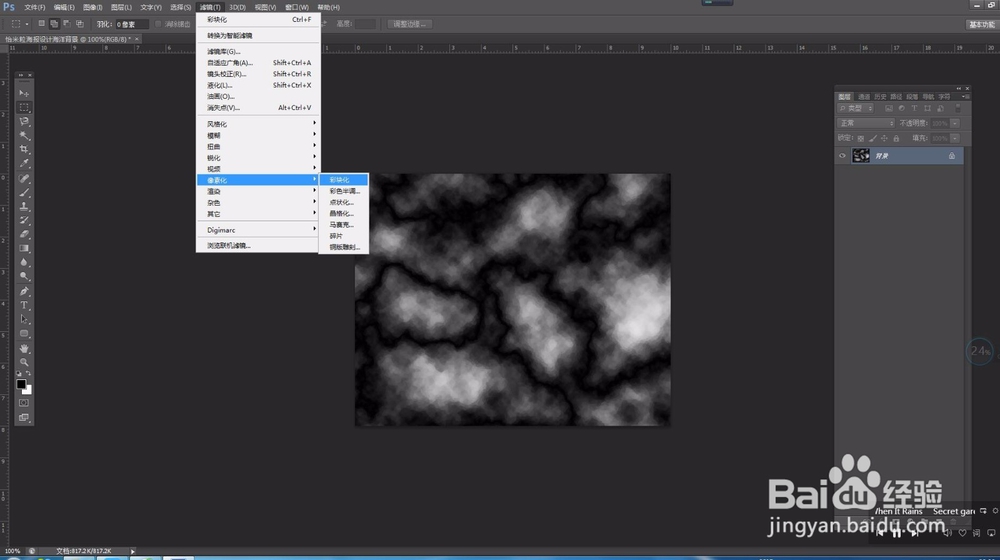The width and height of the screenshot is (1000, 560).
Task: Choose 马赛克 from the pixelate submenu
Action: (343, 225)
